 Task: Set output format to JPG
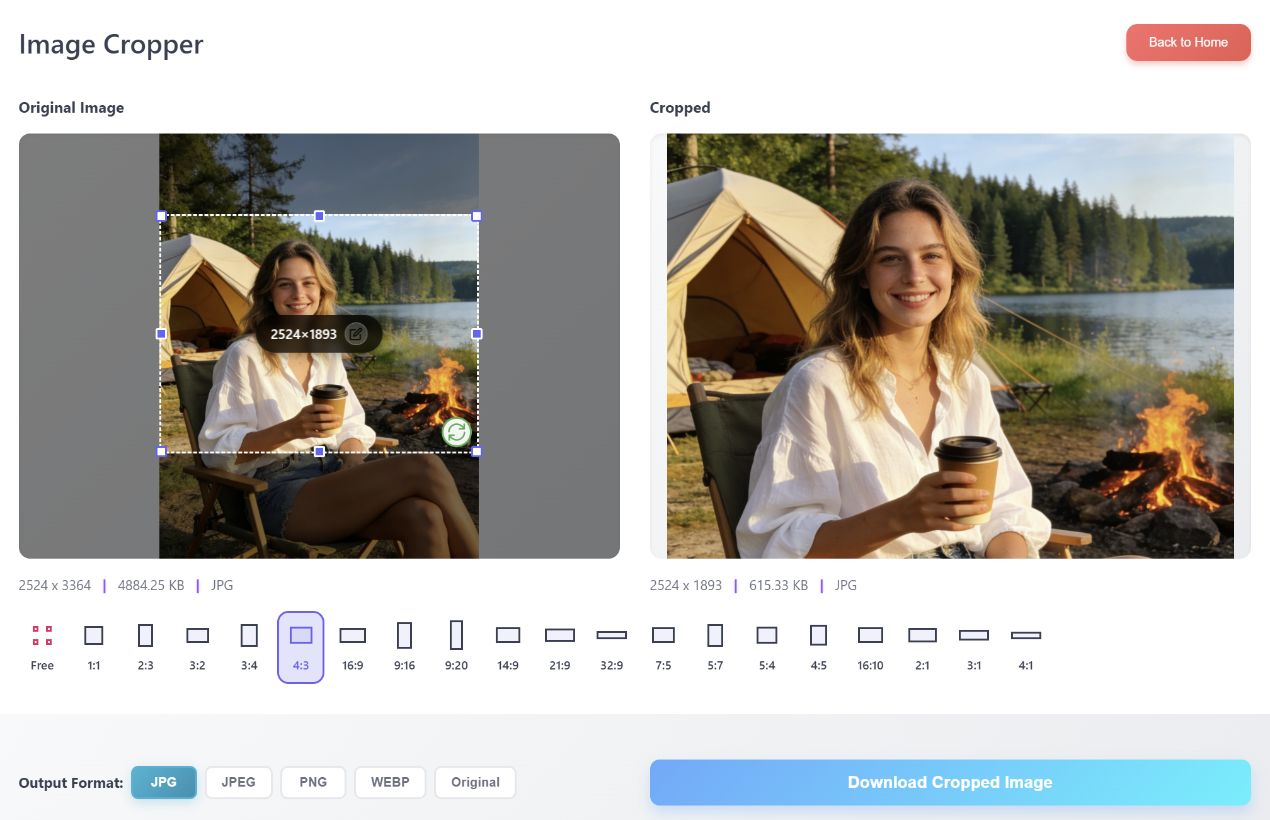tap(164, 782)
